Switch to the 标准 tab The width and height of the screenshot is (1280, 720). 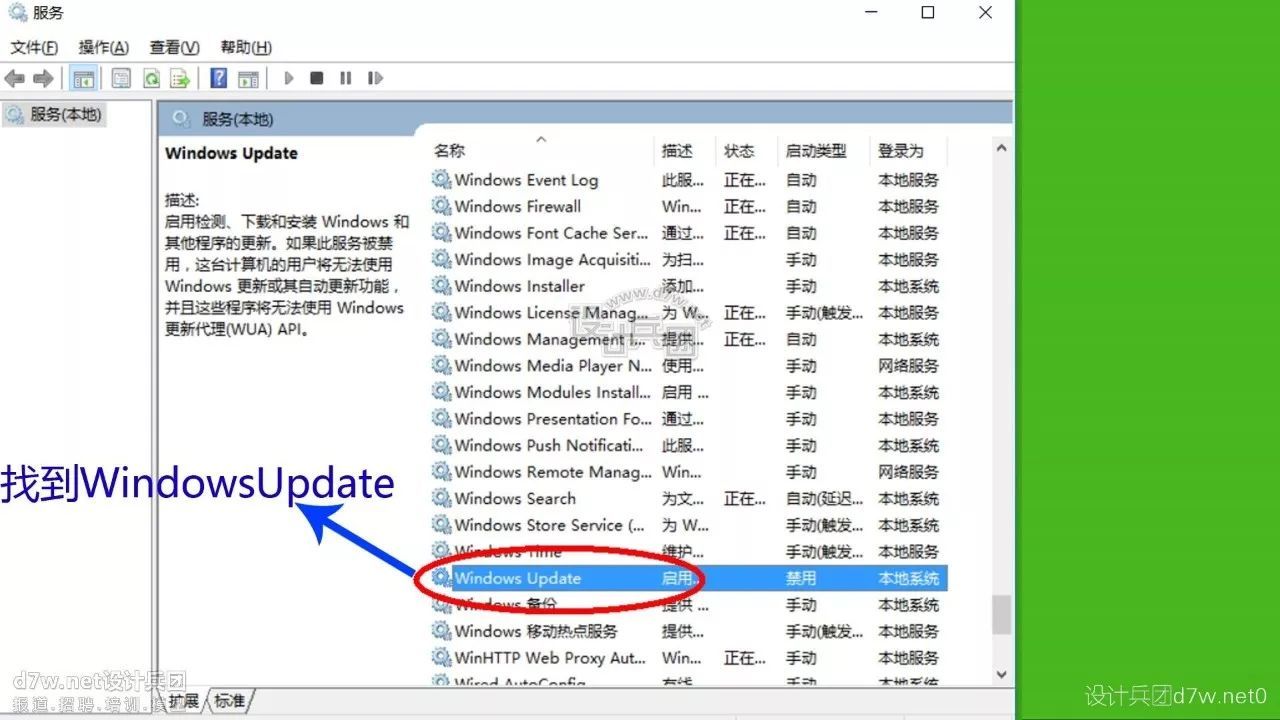point(229,700)
